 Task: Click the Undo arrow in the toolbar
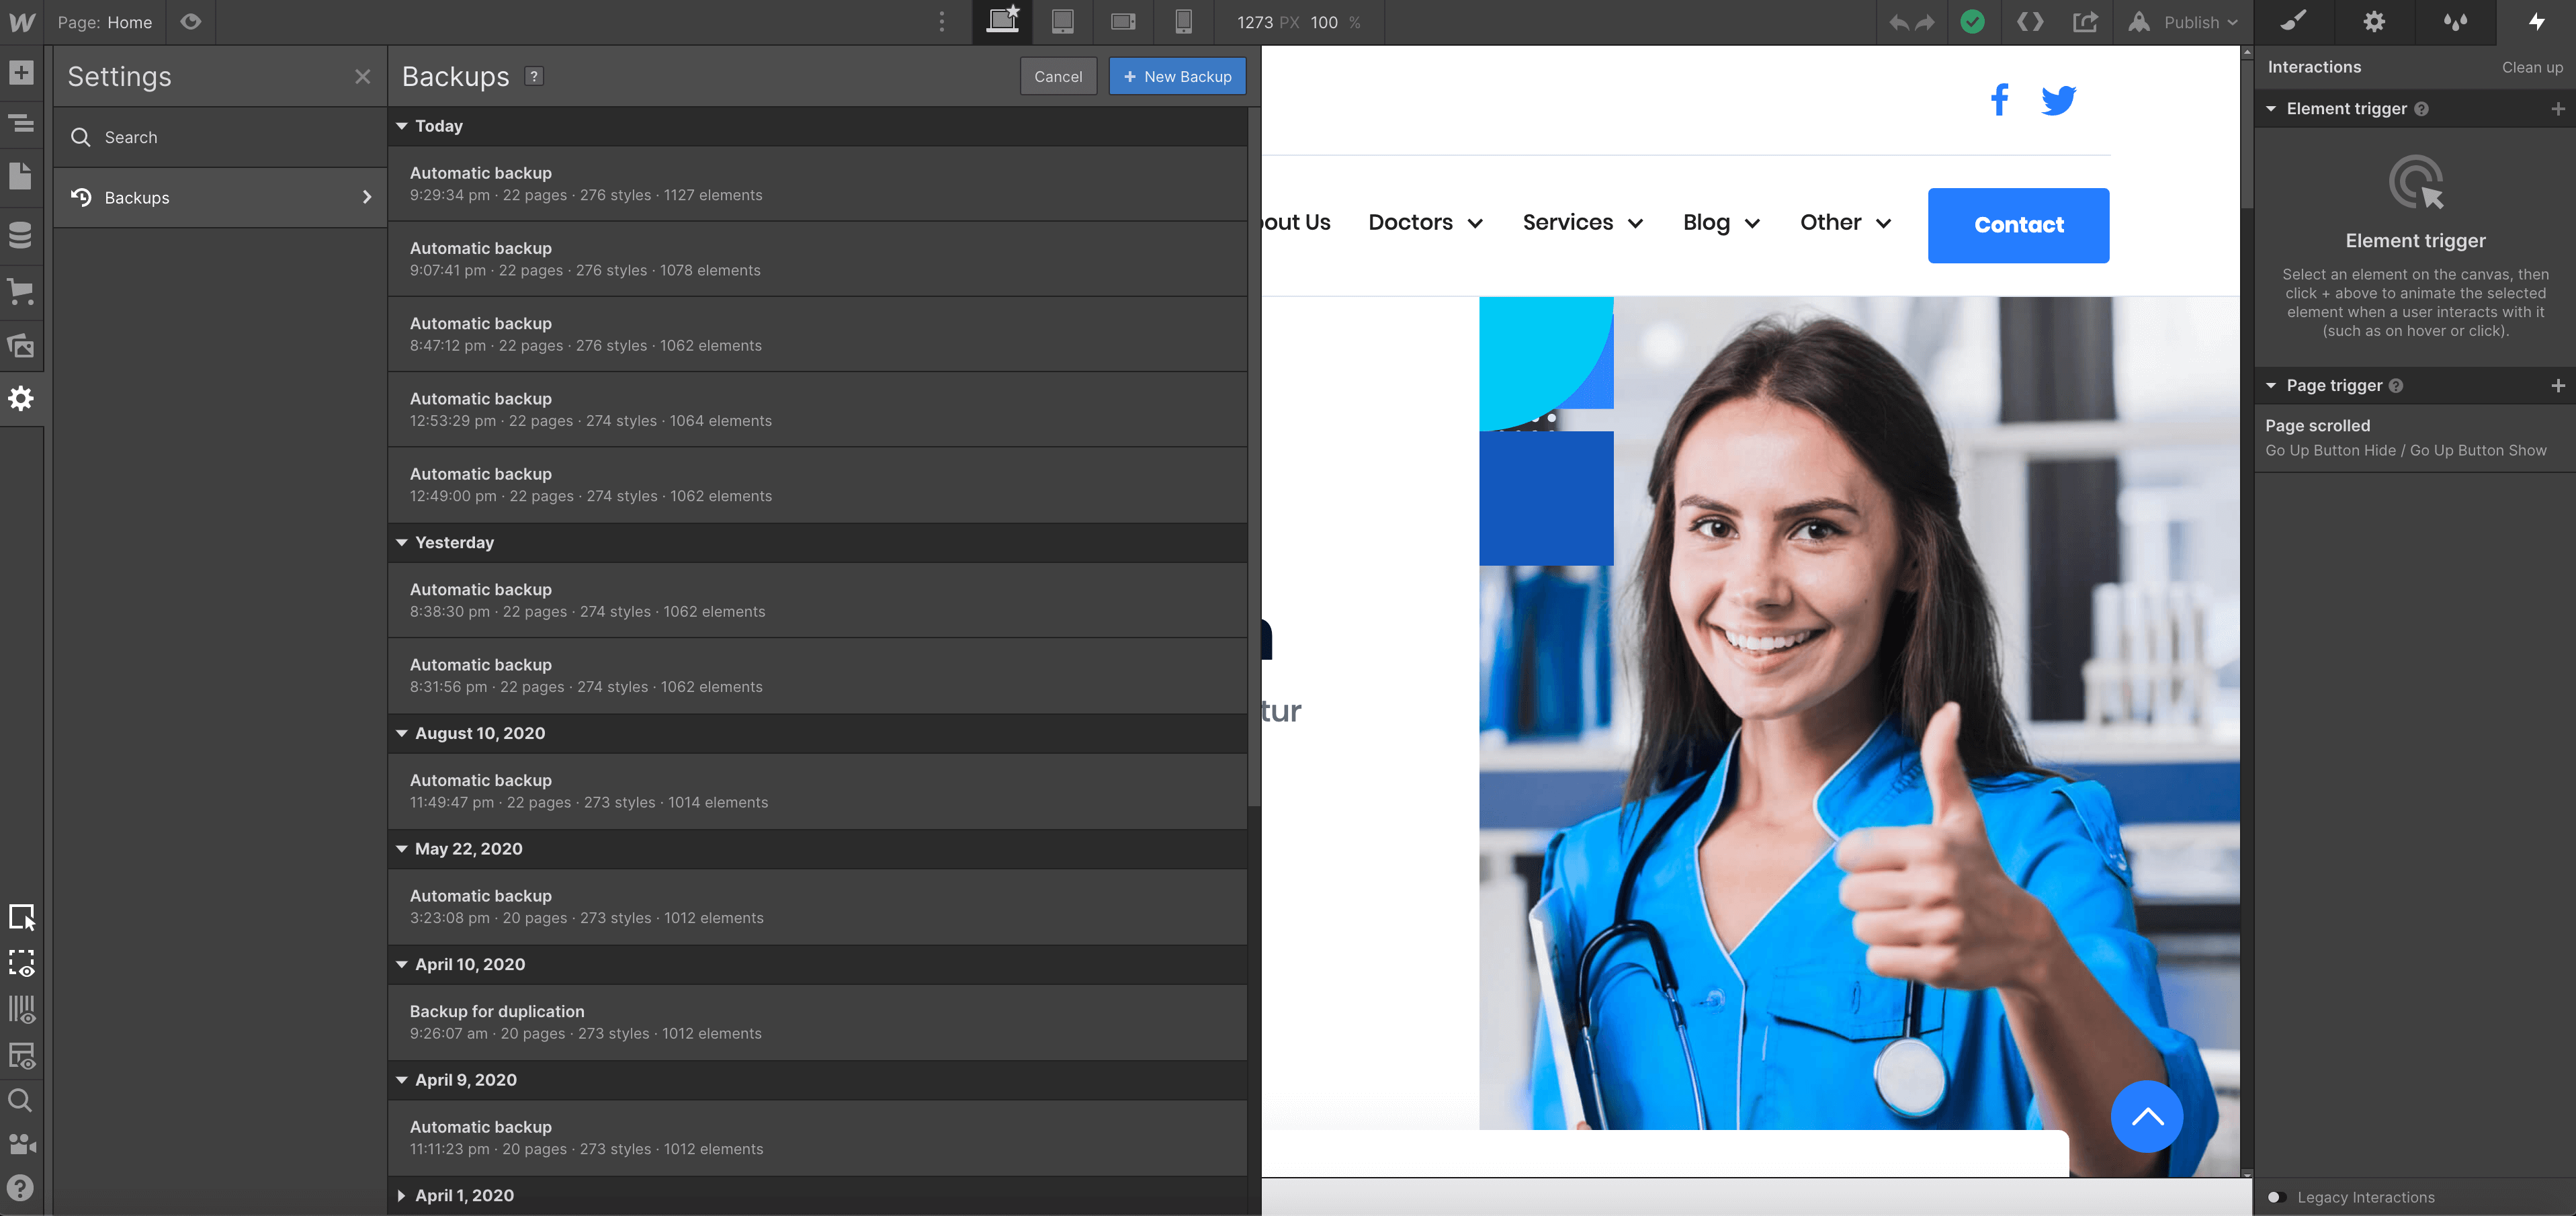pos(1899,22)
